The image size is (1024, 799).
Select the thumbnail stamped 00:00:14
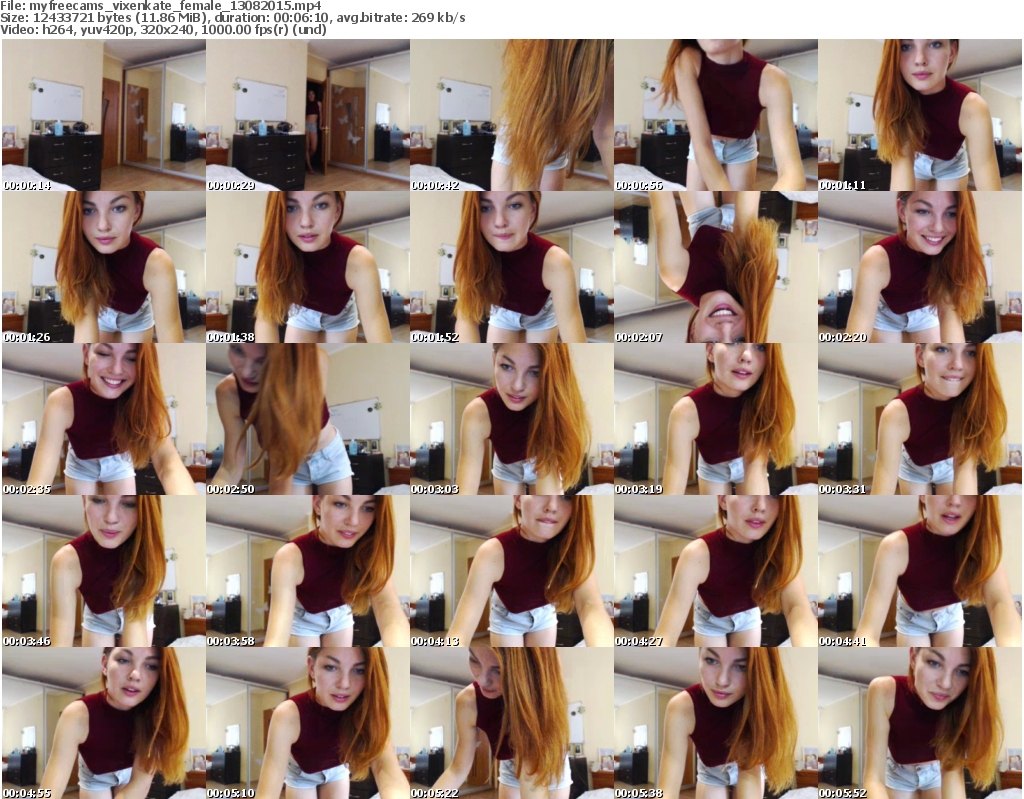click(x=104, y=115)
